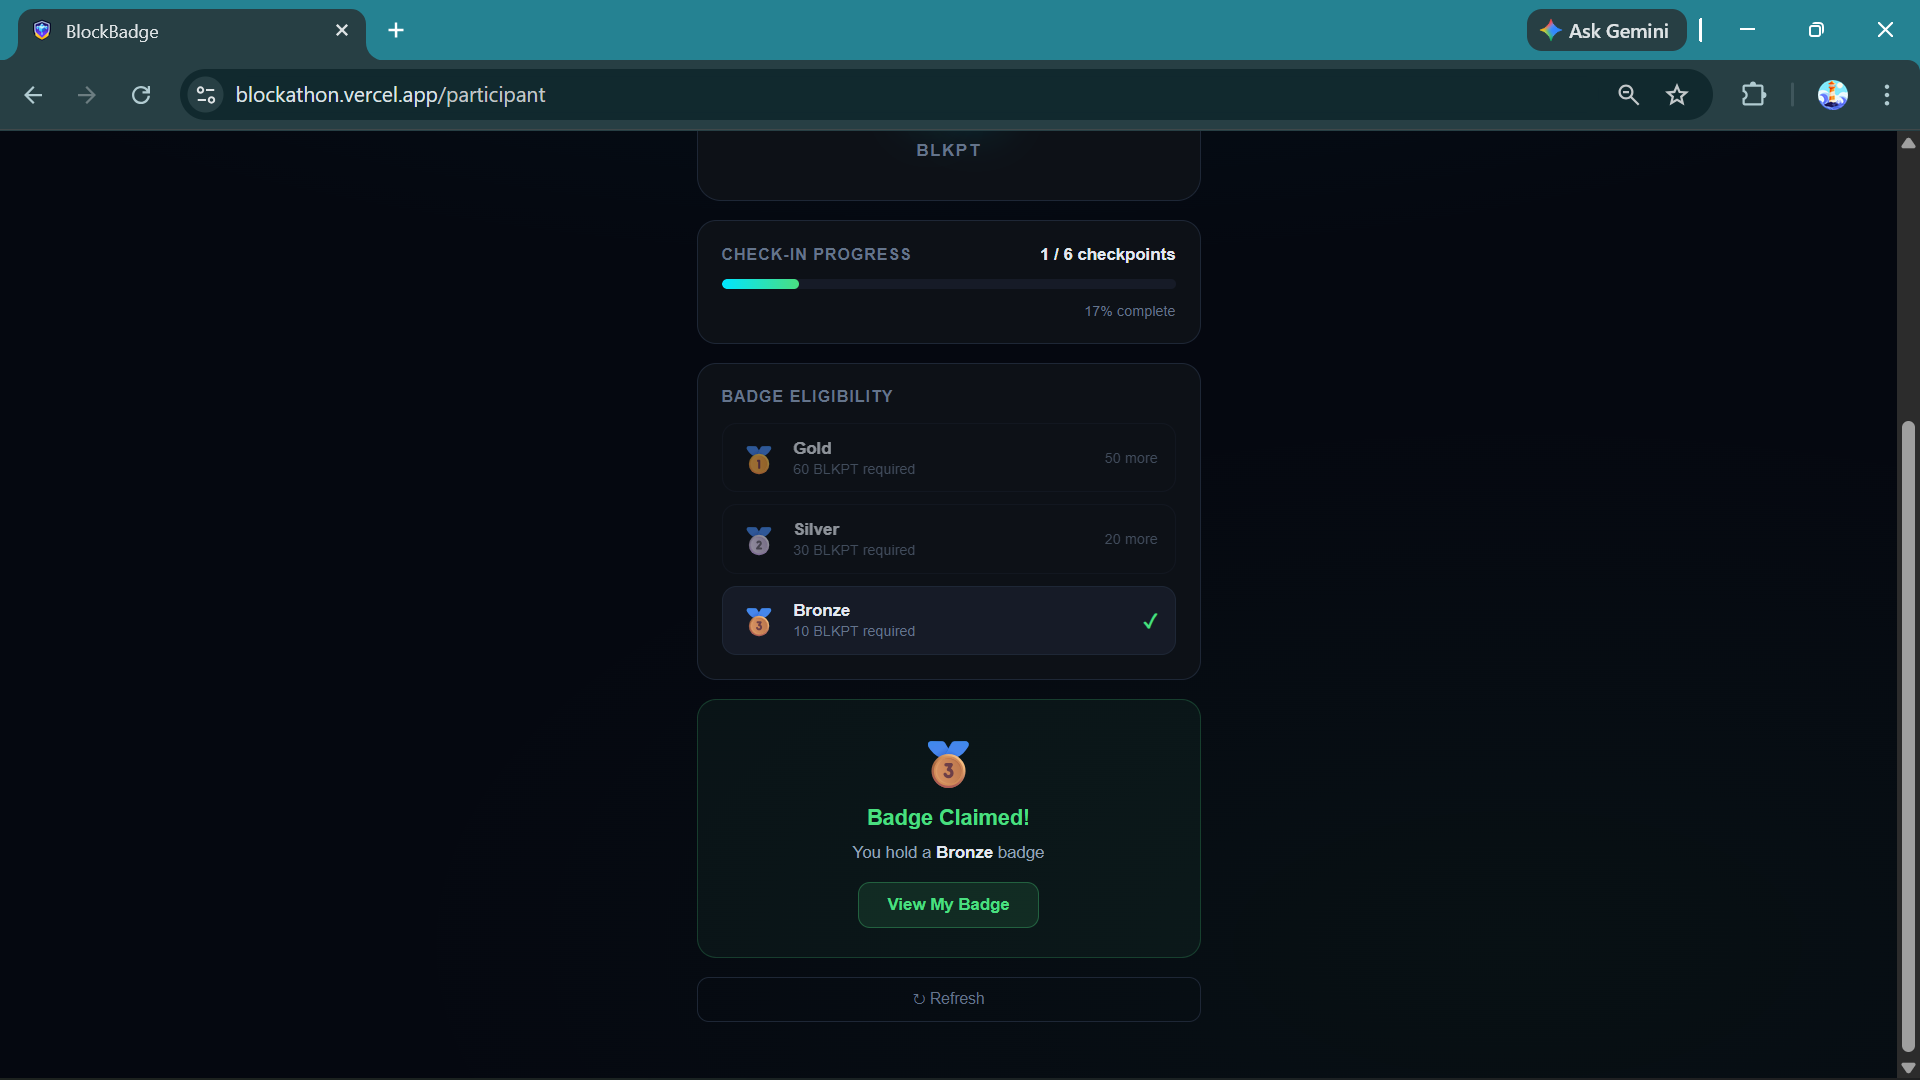This screenshot has height=1080, width=1920.
Task: Open the Chrome profile avatar
Action: coord(1832,95)
